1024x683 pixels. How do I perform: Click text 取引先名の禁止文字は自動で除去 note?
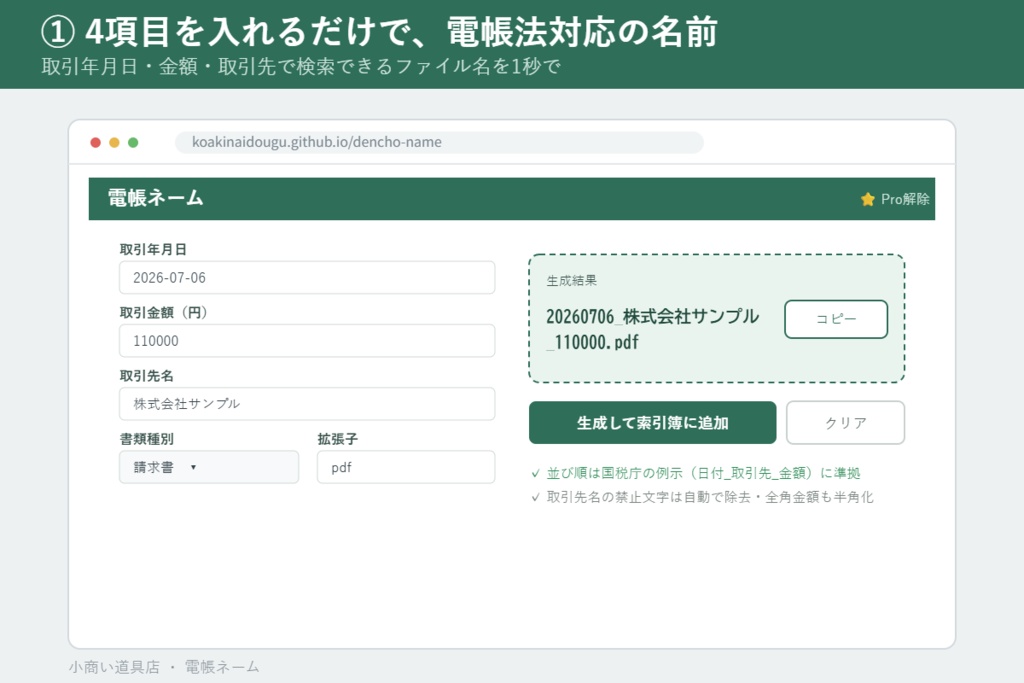710,497
